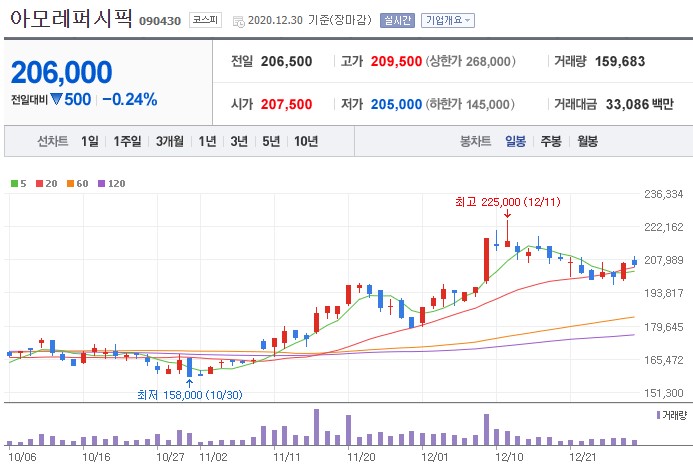693x468 pixels.
Task: Click the 아모레퍼시픽 stock name title
Action: pyautogui.click(x=71, y=19)
